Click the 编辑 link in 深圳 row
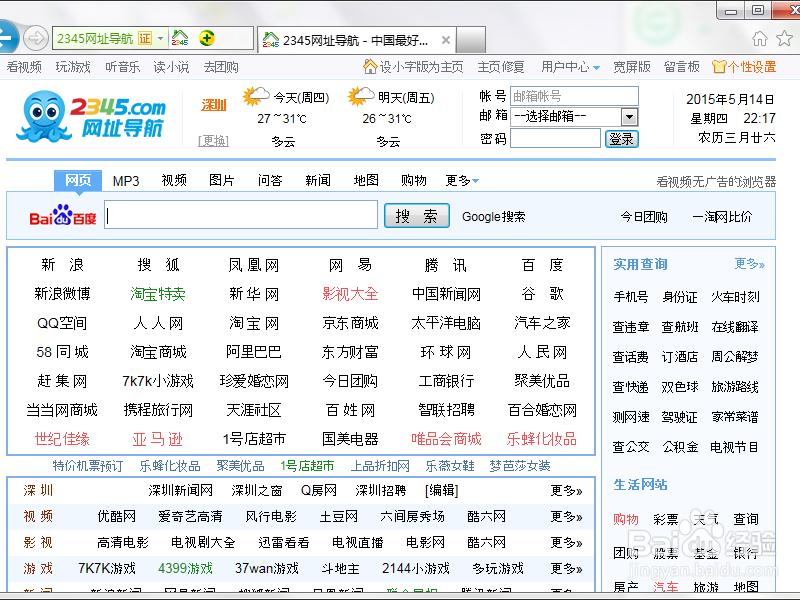Image resolution: width=800 pixels, height=600 pixels. (x=442, y=491)
